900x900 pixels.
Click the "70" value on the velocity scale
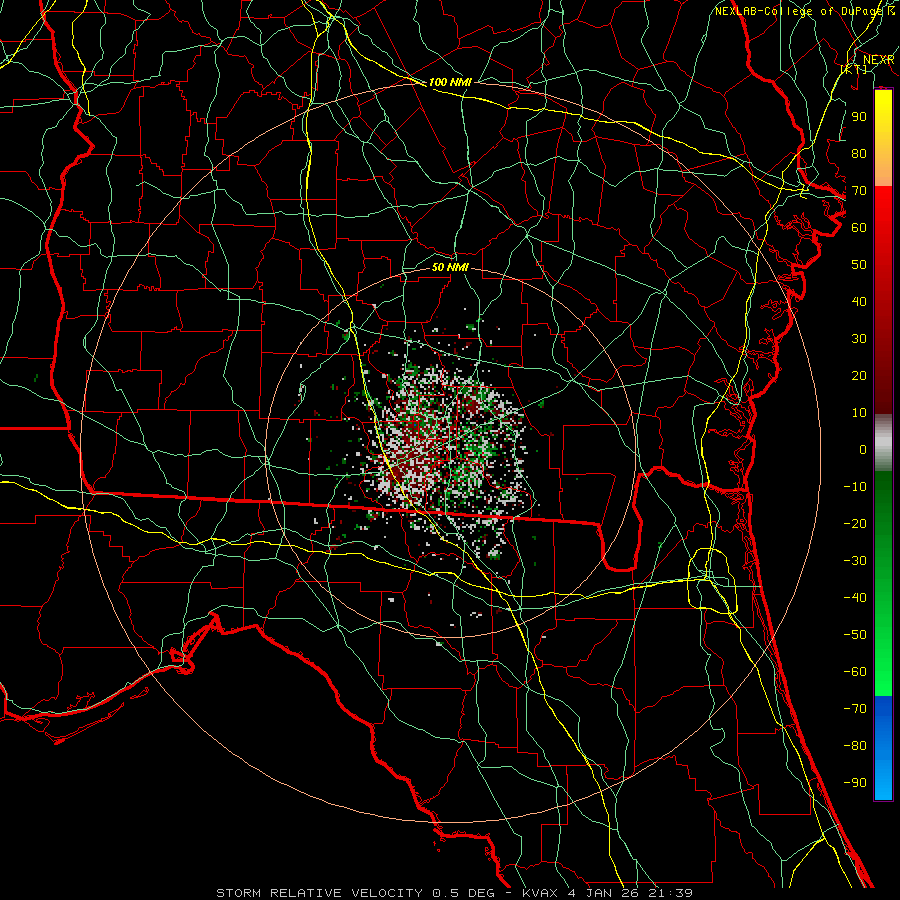click(859, 191)
